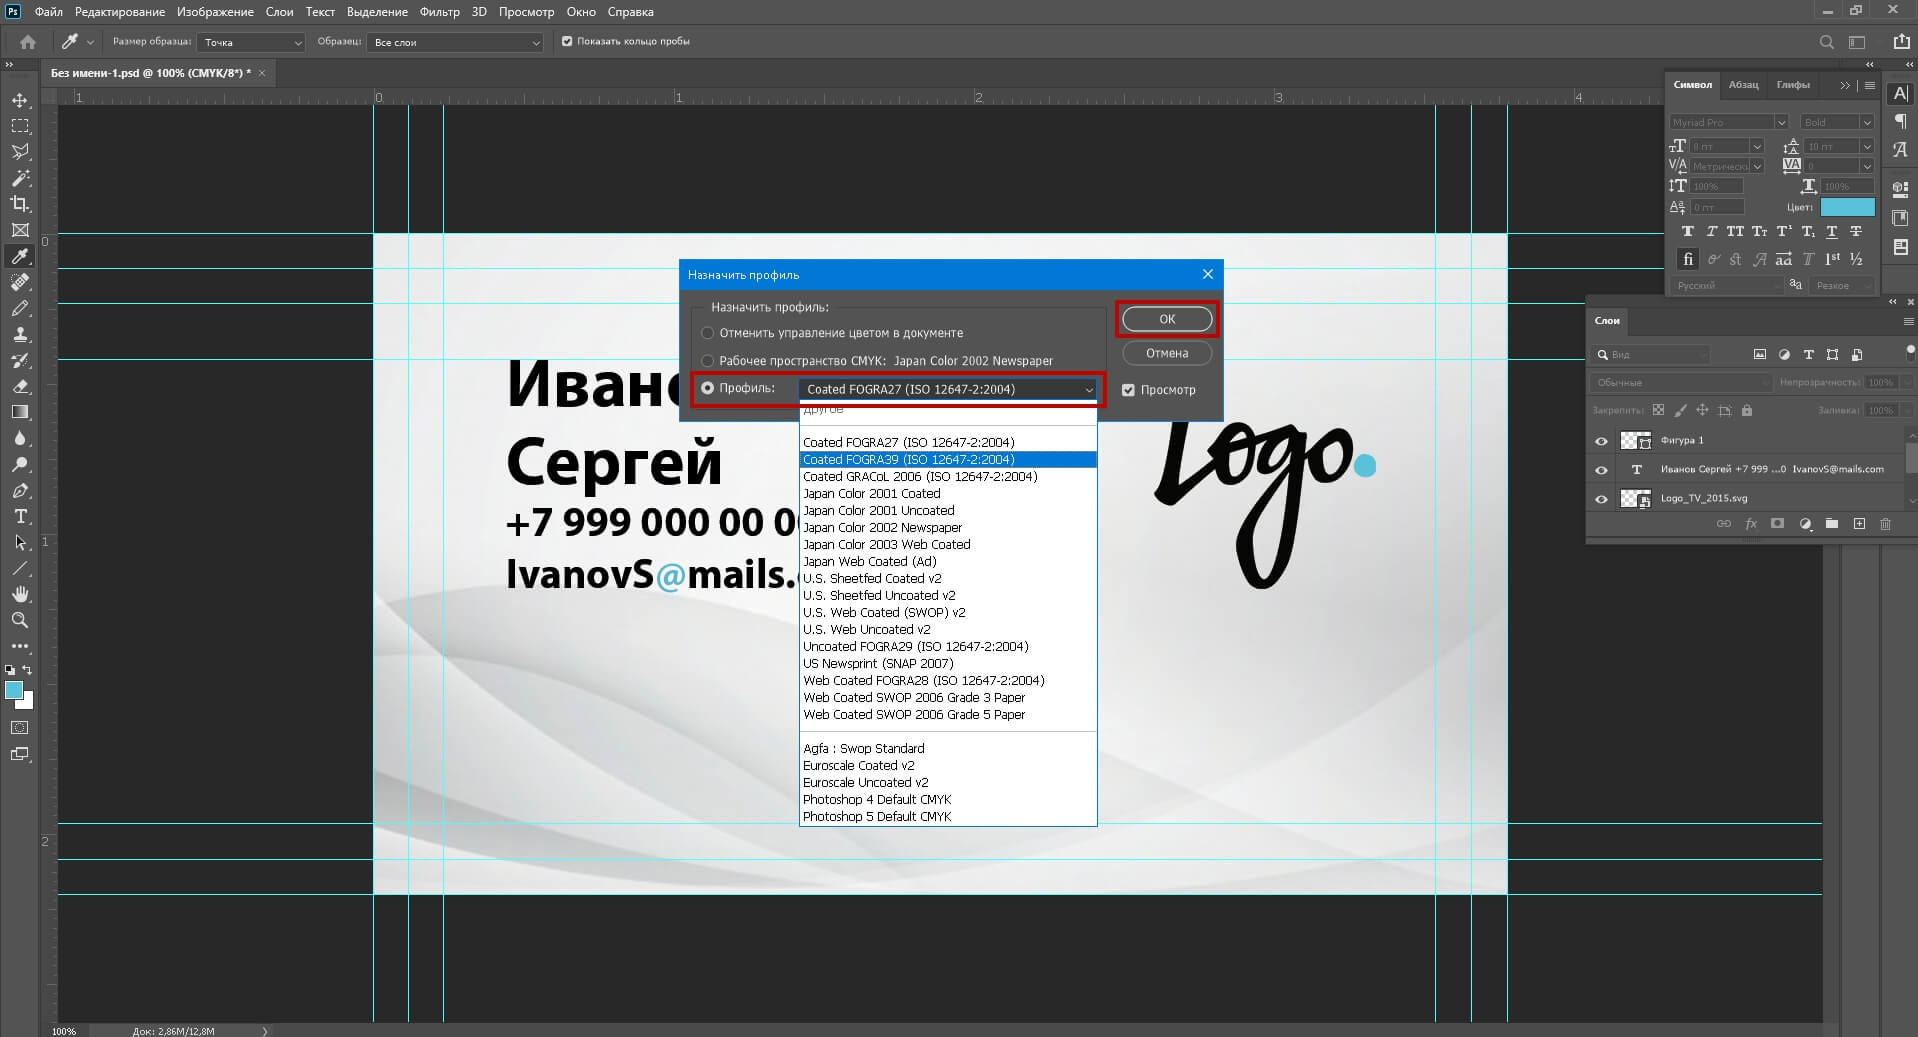Image resolution: width=1918 pixels, height=1037 pixels.
Task: Open 'Образец' dropdown showing Все слои
Action: [x=455, y=42]
